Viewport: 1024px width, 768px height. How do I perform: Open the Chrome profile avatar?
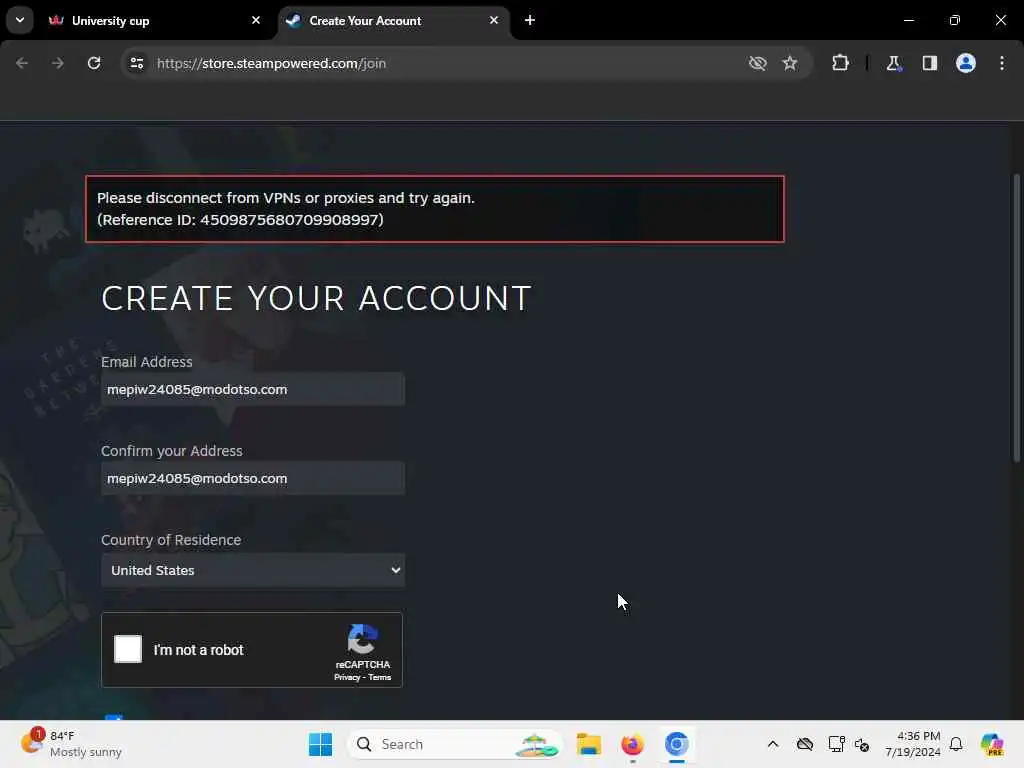pos(965,63)
